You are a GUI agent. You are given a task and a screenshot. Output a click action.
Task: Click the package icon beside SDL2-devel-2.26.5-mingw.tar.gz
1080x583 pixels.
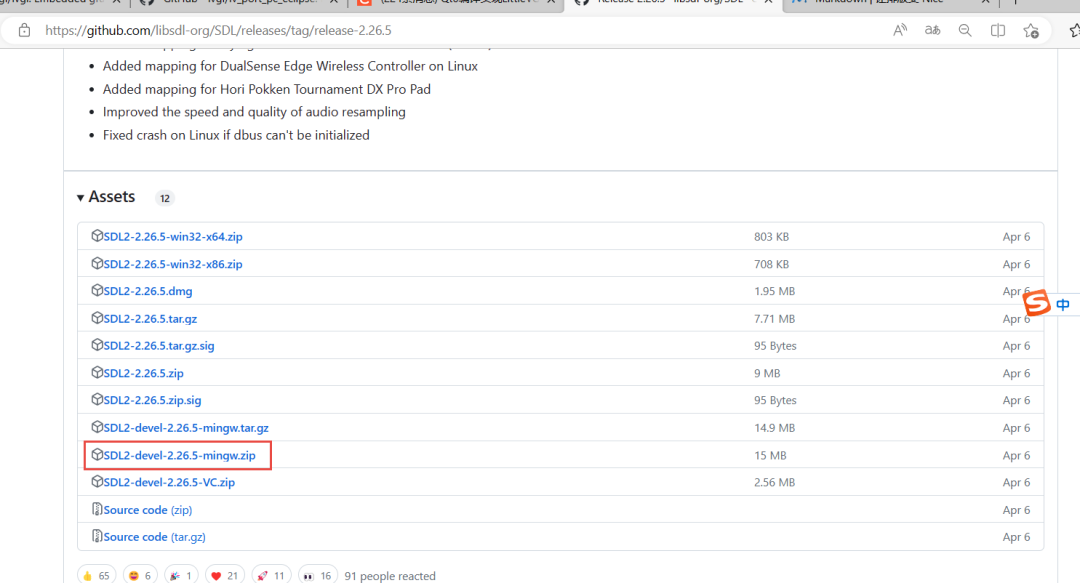coord(97,427)
